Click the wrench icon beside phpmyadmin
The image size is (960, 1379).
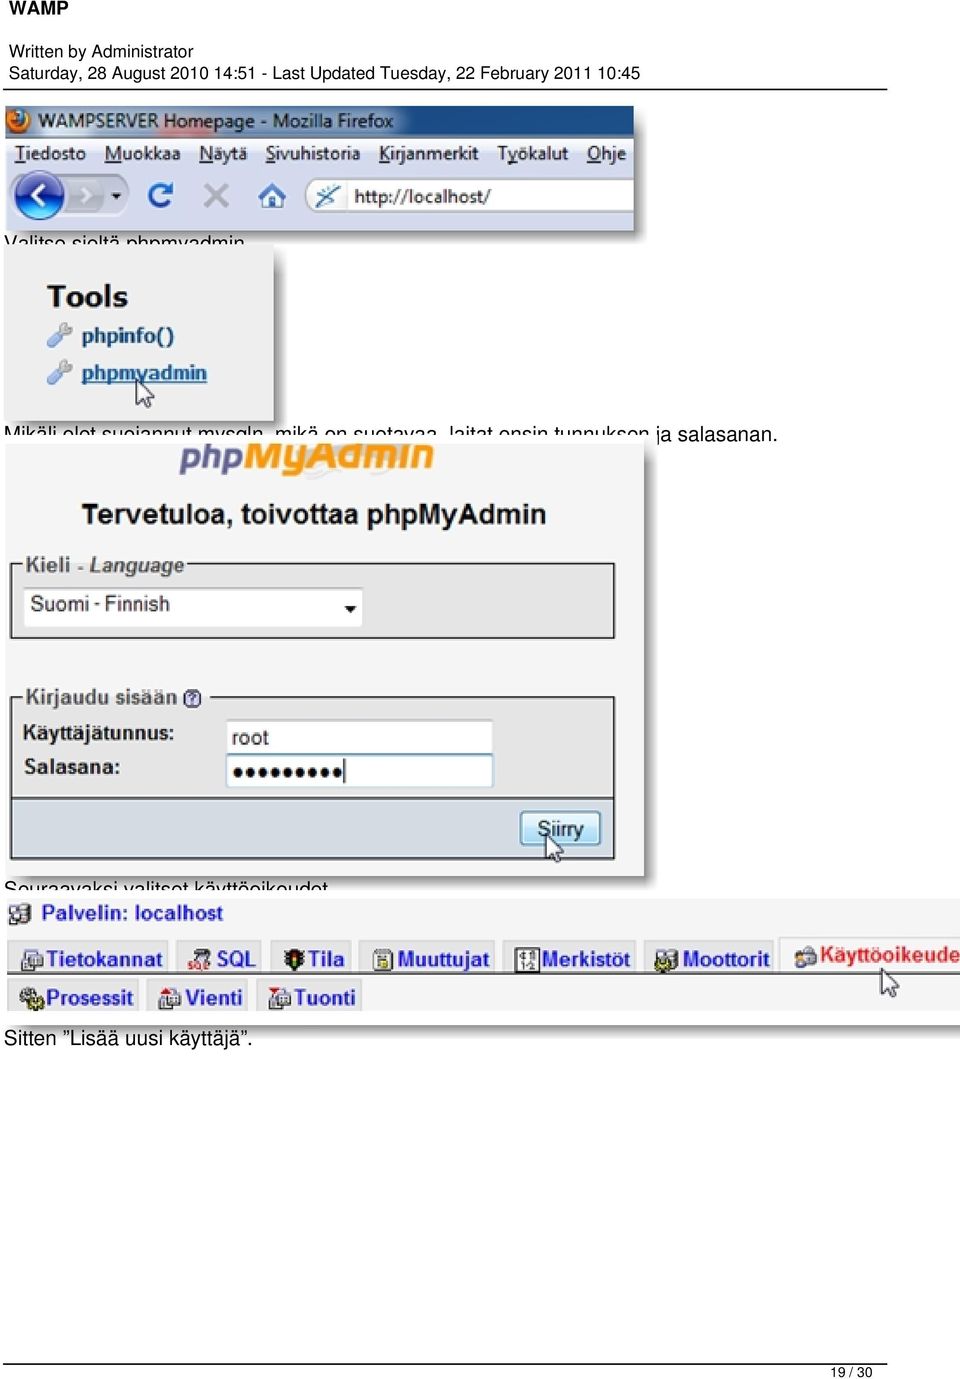(59, 372)
